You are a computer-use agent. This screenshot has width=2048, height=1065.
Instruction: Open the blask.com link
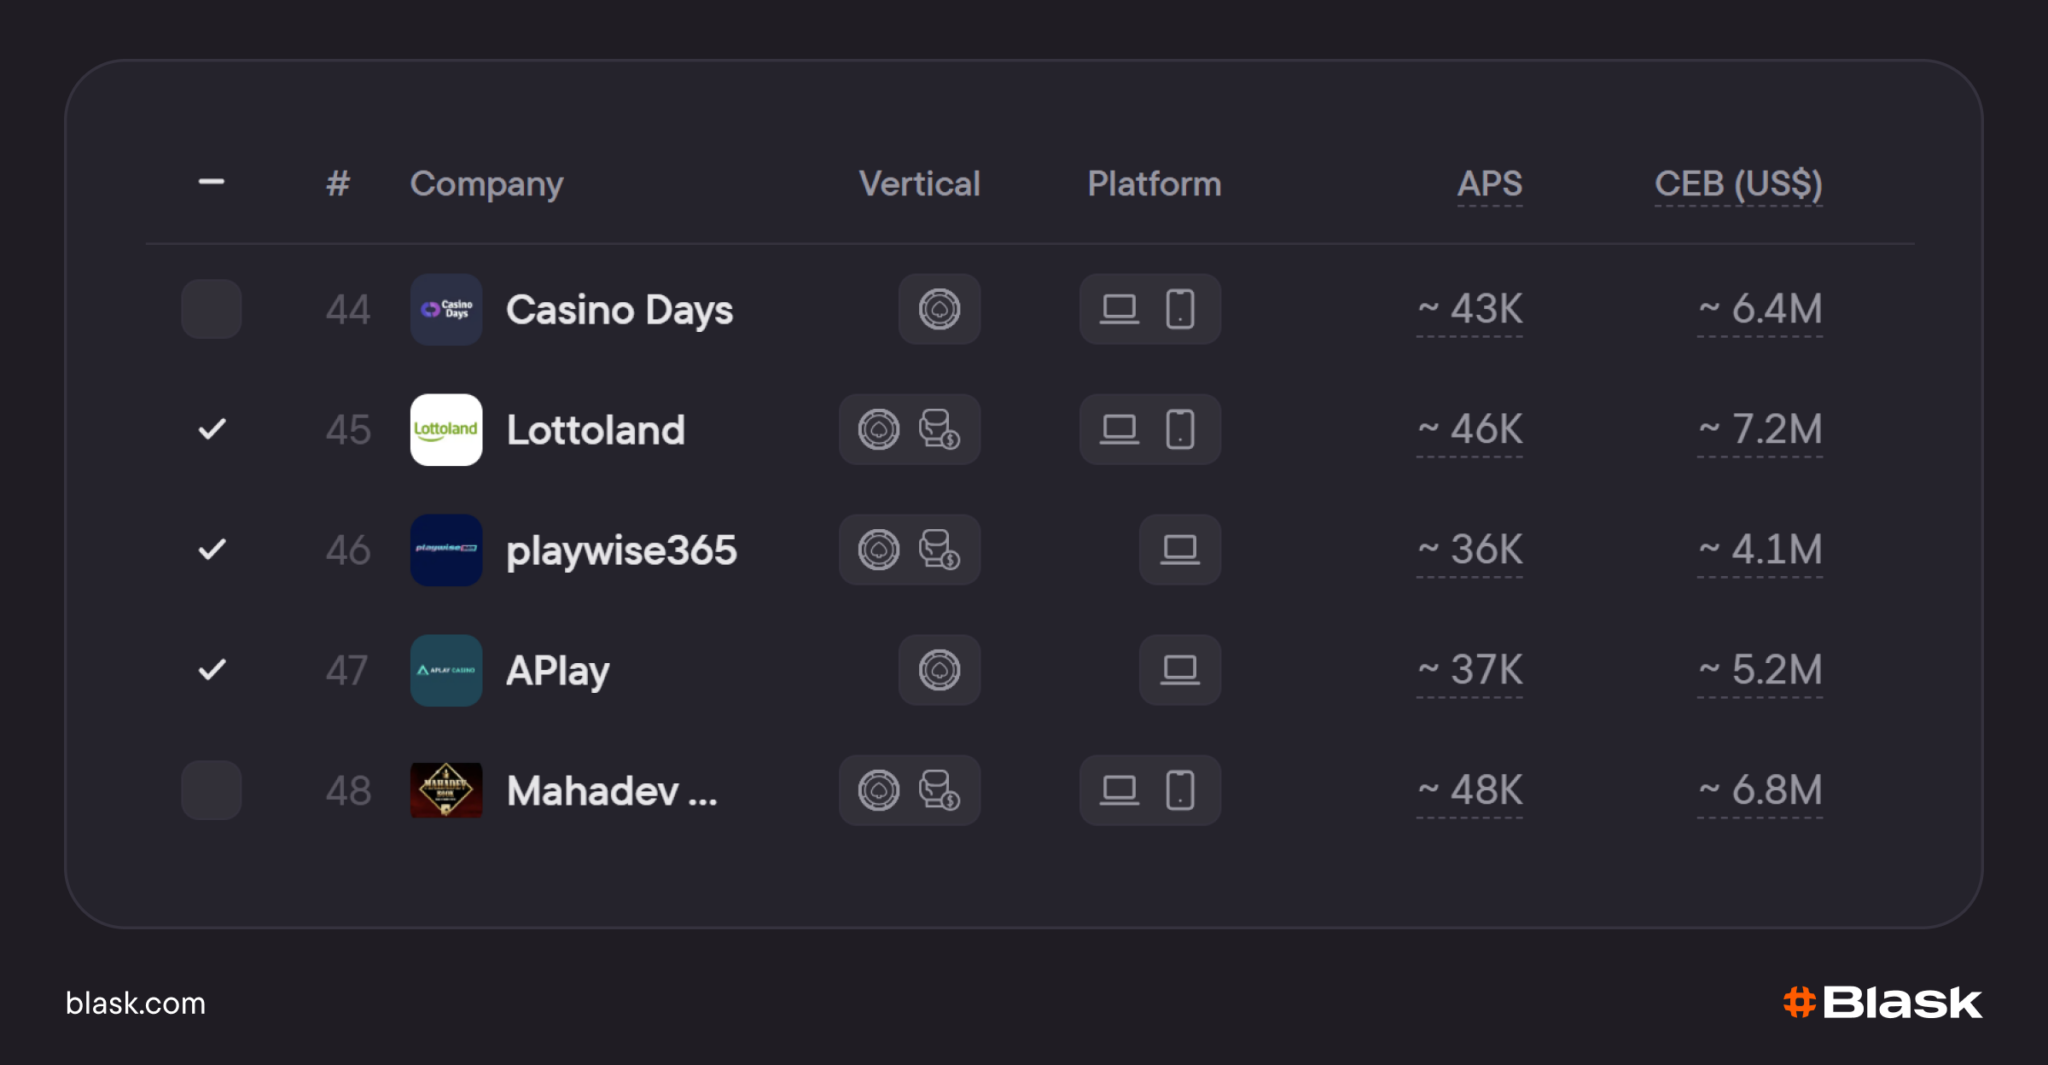click(135, 1003)
